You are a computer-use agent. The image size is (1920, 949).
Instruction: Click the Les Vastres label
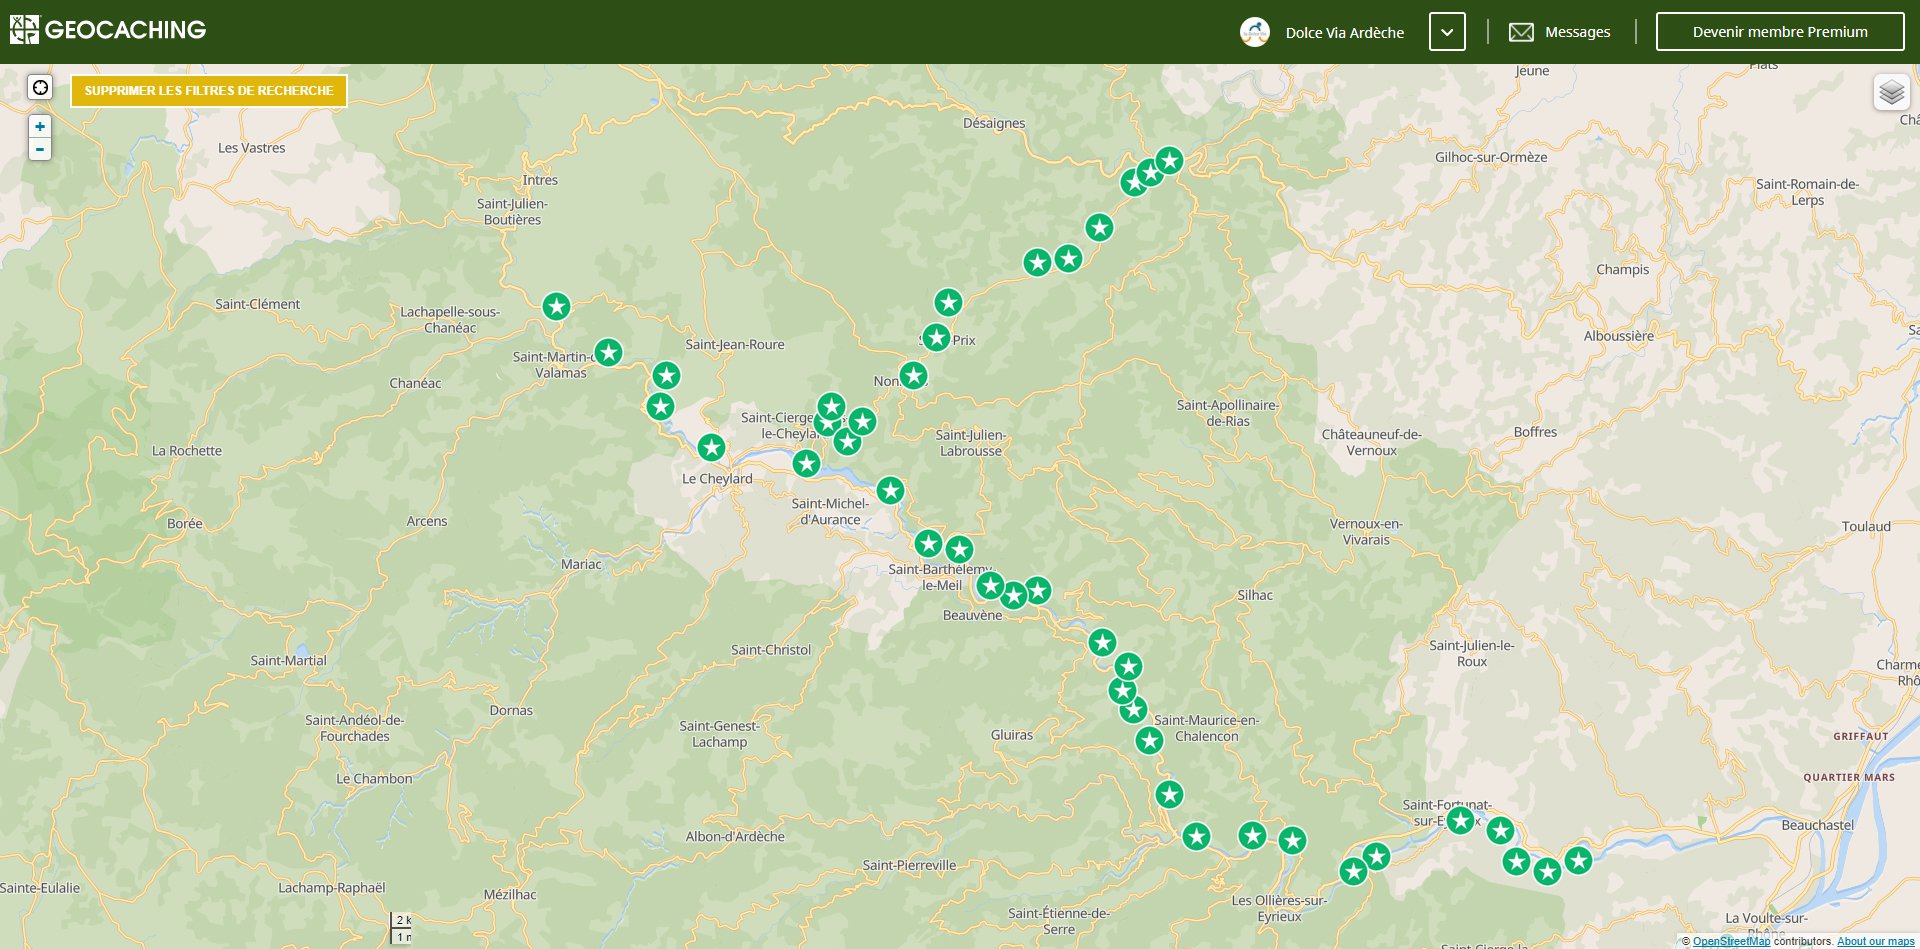(252, 148)
